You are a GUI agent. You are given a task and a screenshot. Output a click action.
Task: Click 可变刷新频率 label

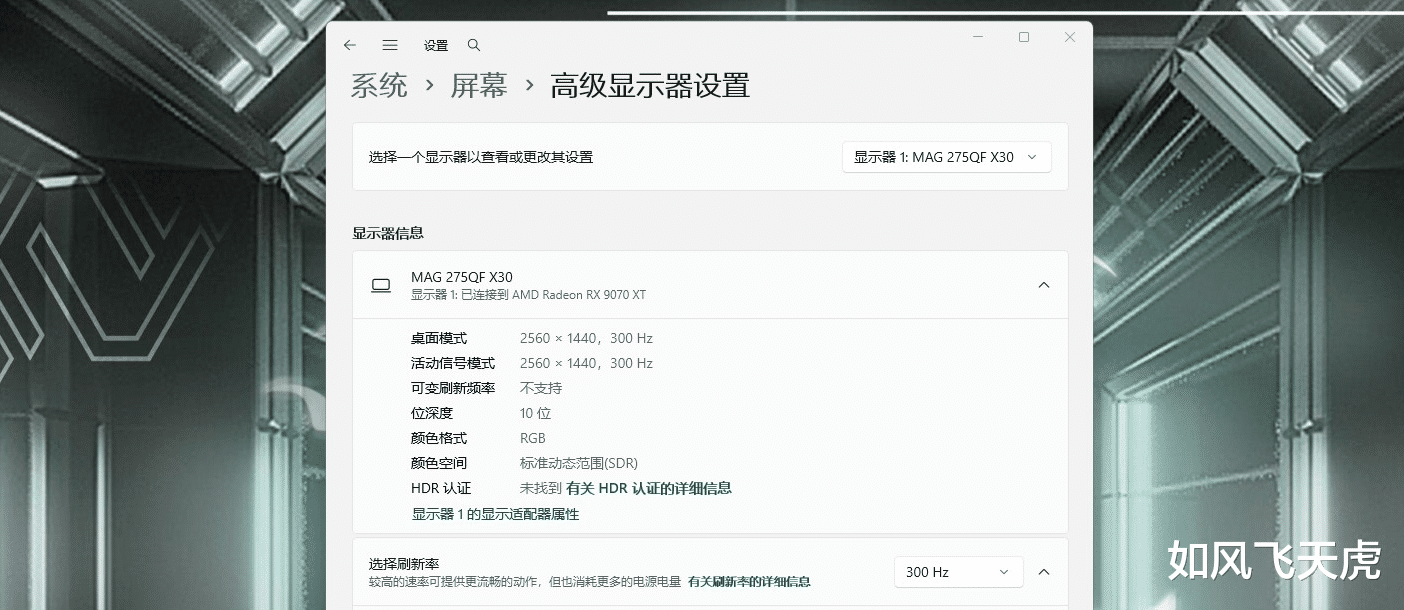(x=453, y=388)
